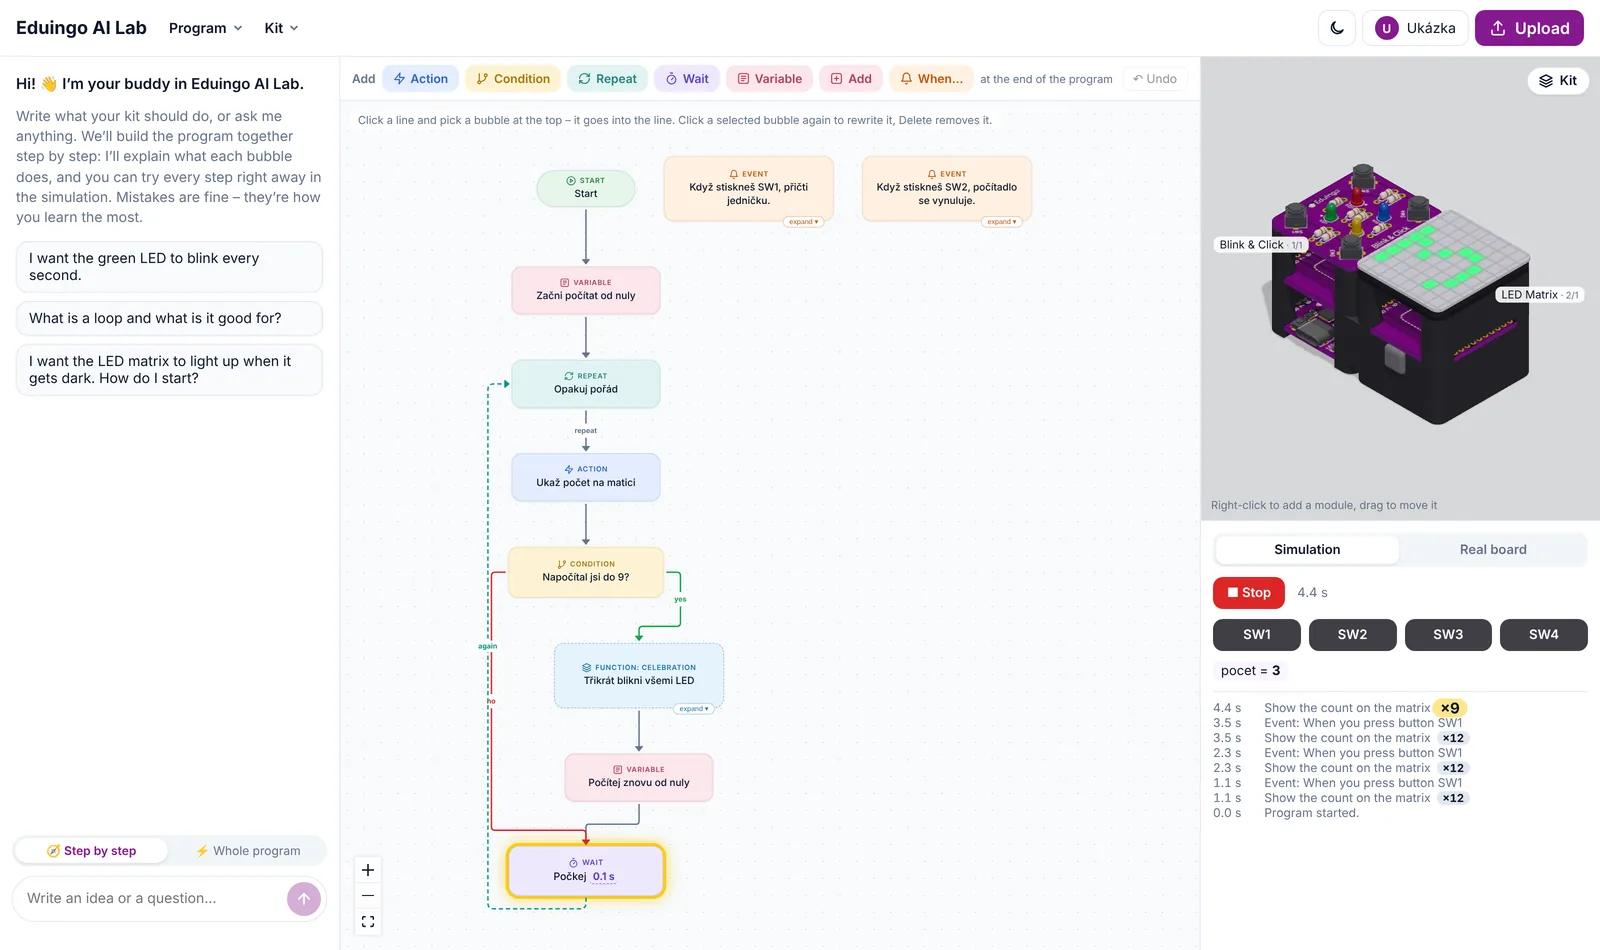Click the 0.1 s value in Wait node
The image size is (1600, 950).
[604, 877]
